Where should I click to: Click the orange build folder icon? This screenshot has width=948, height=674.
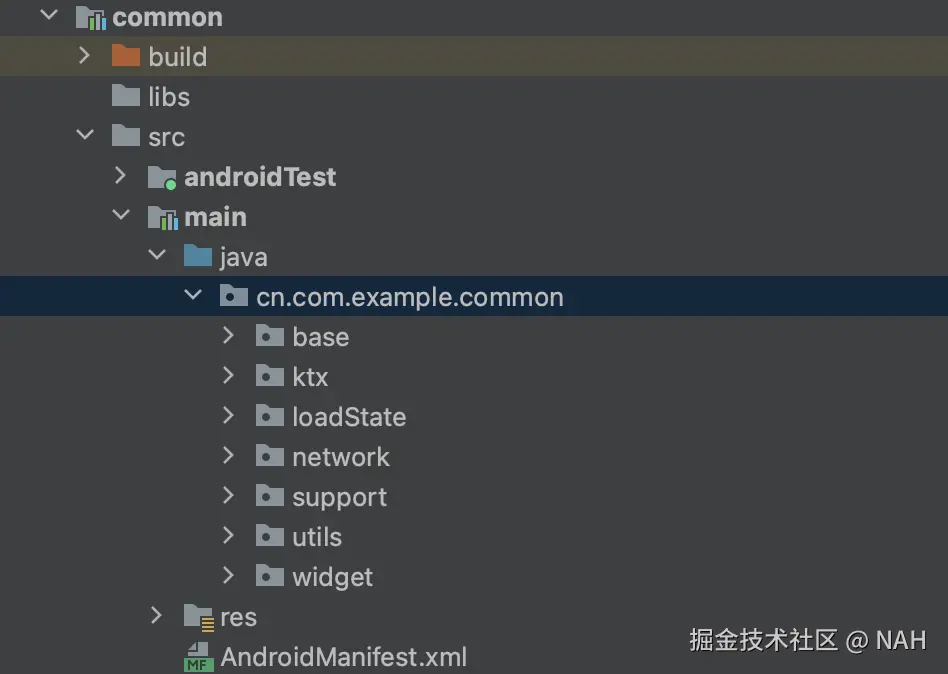(126, 56)
